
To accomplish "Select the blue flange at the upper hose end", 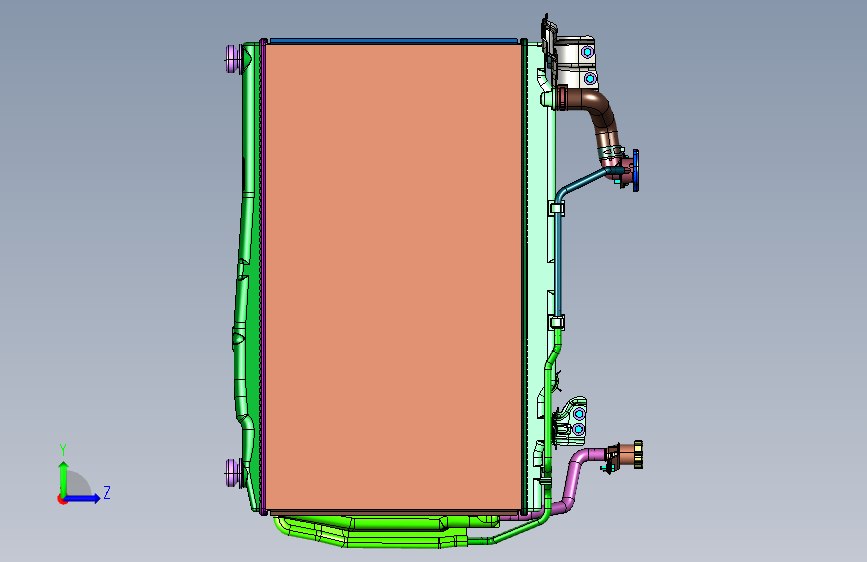I will coord(636,170).
